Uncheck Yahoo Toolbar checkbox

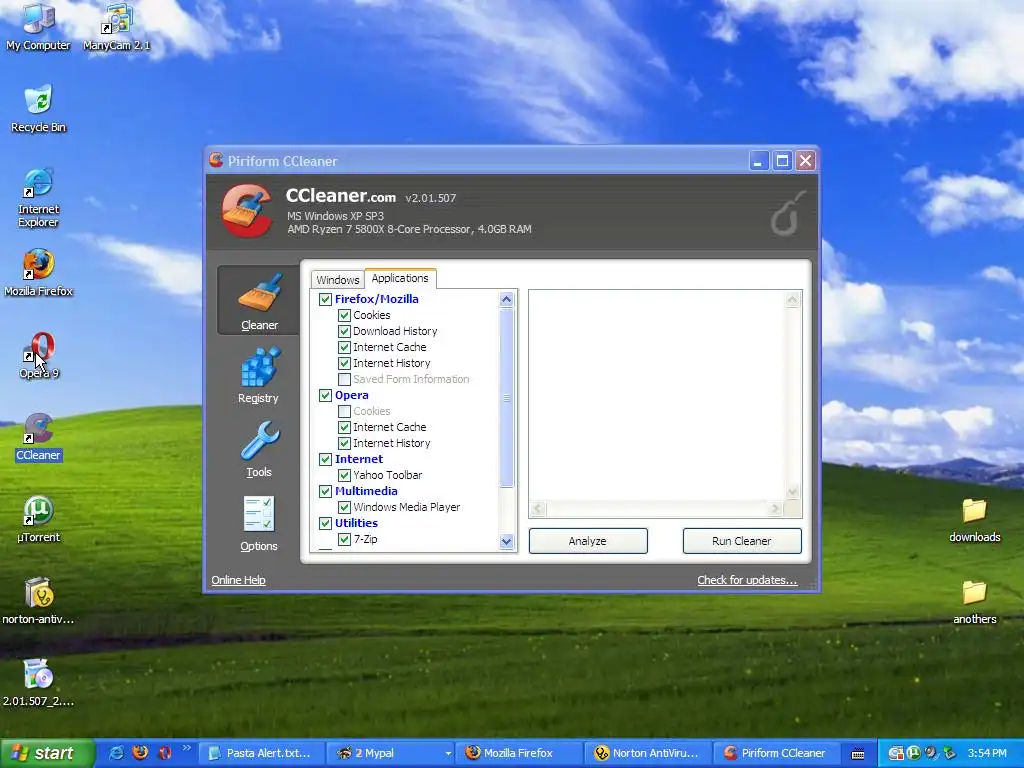[344, 475]
